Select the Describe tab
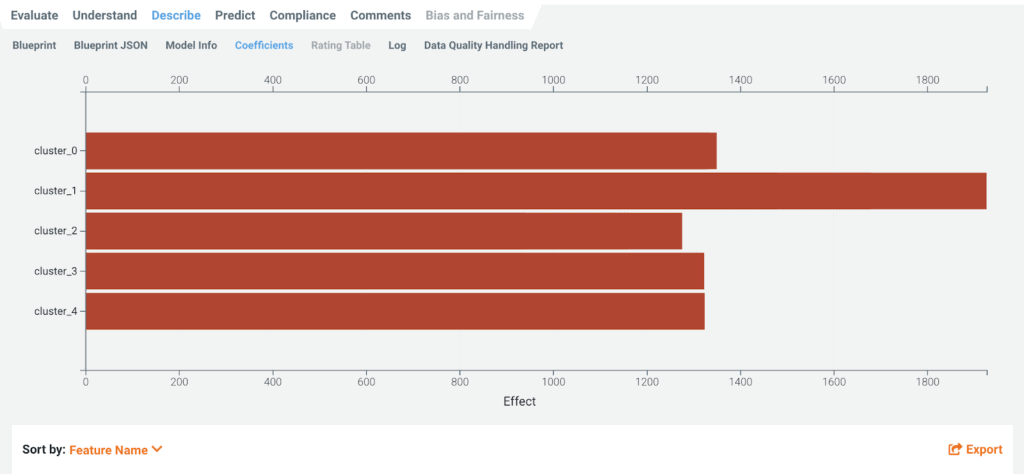The width and height of the screenshot is (1024, 474). click(176, 16)
